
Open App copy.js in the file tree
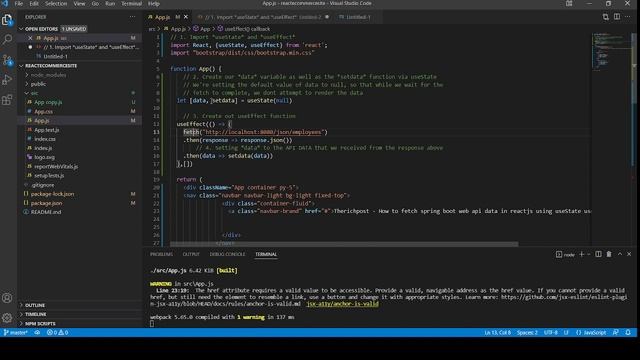48,102
